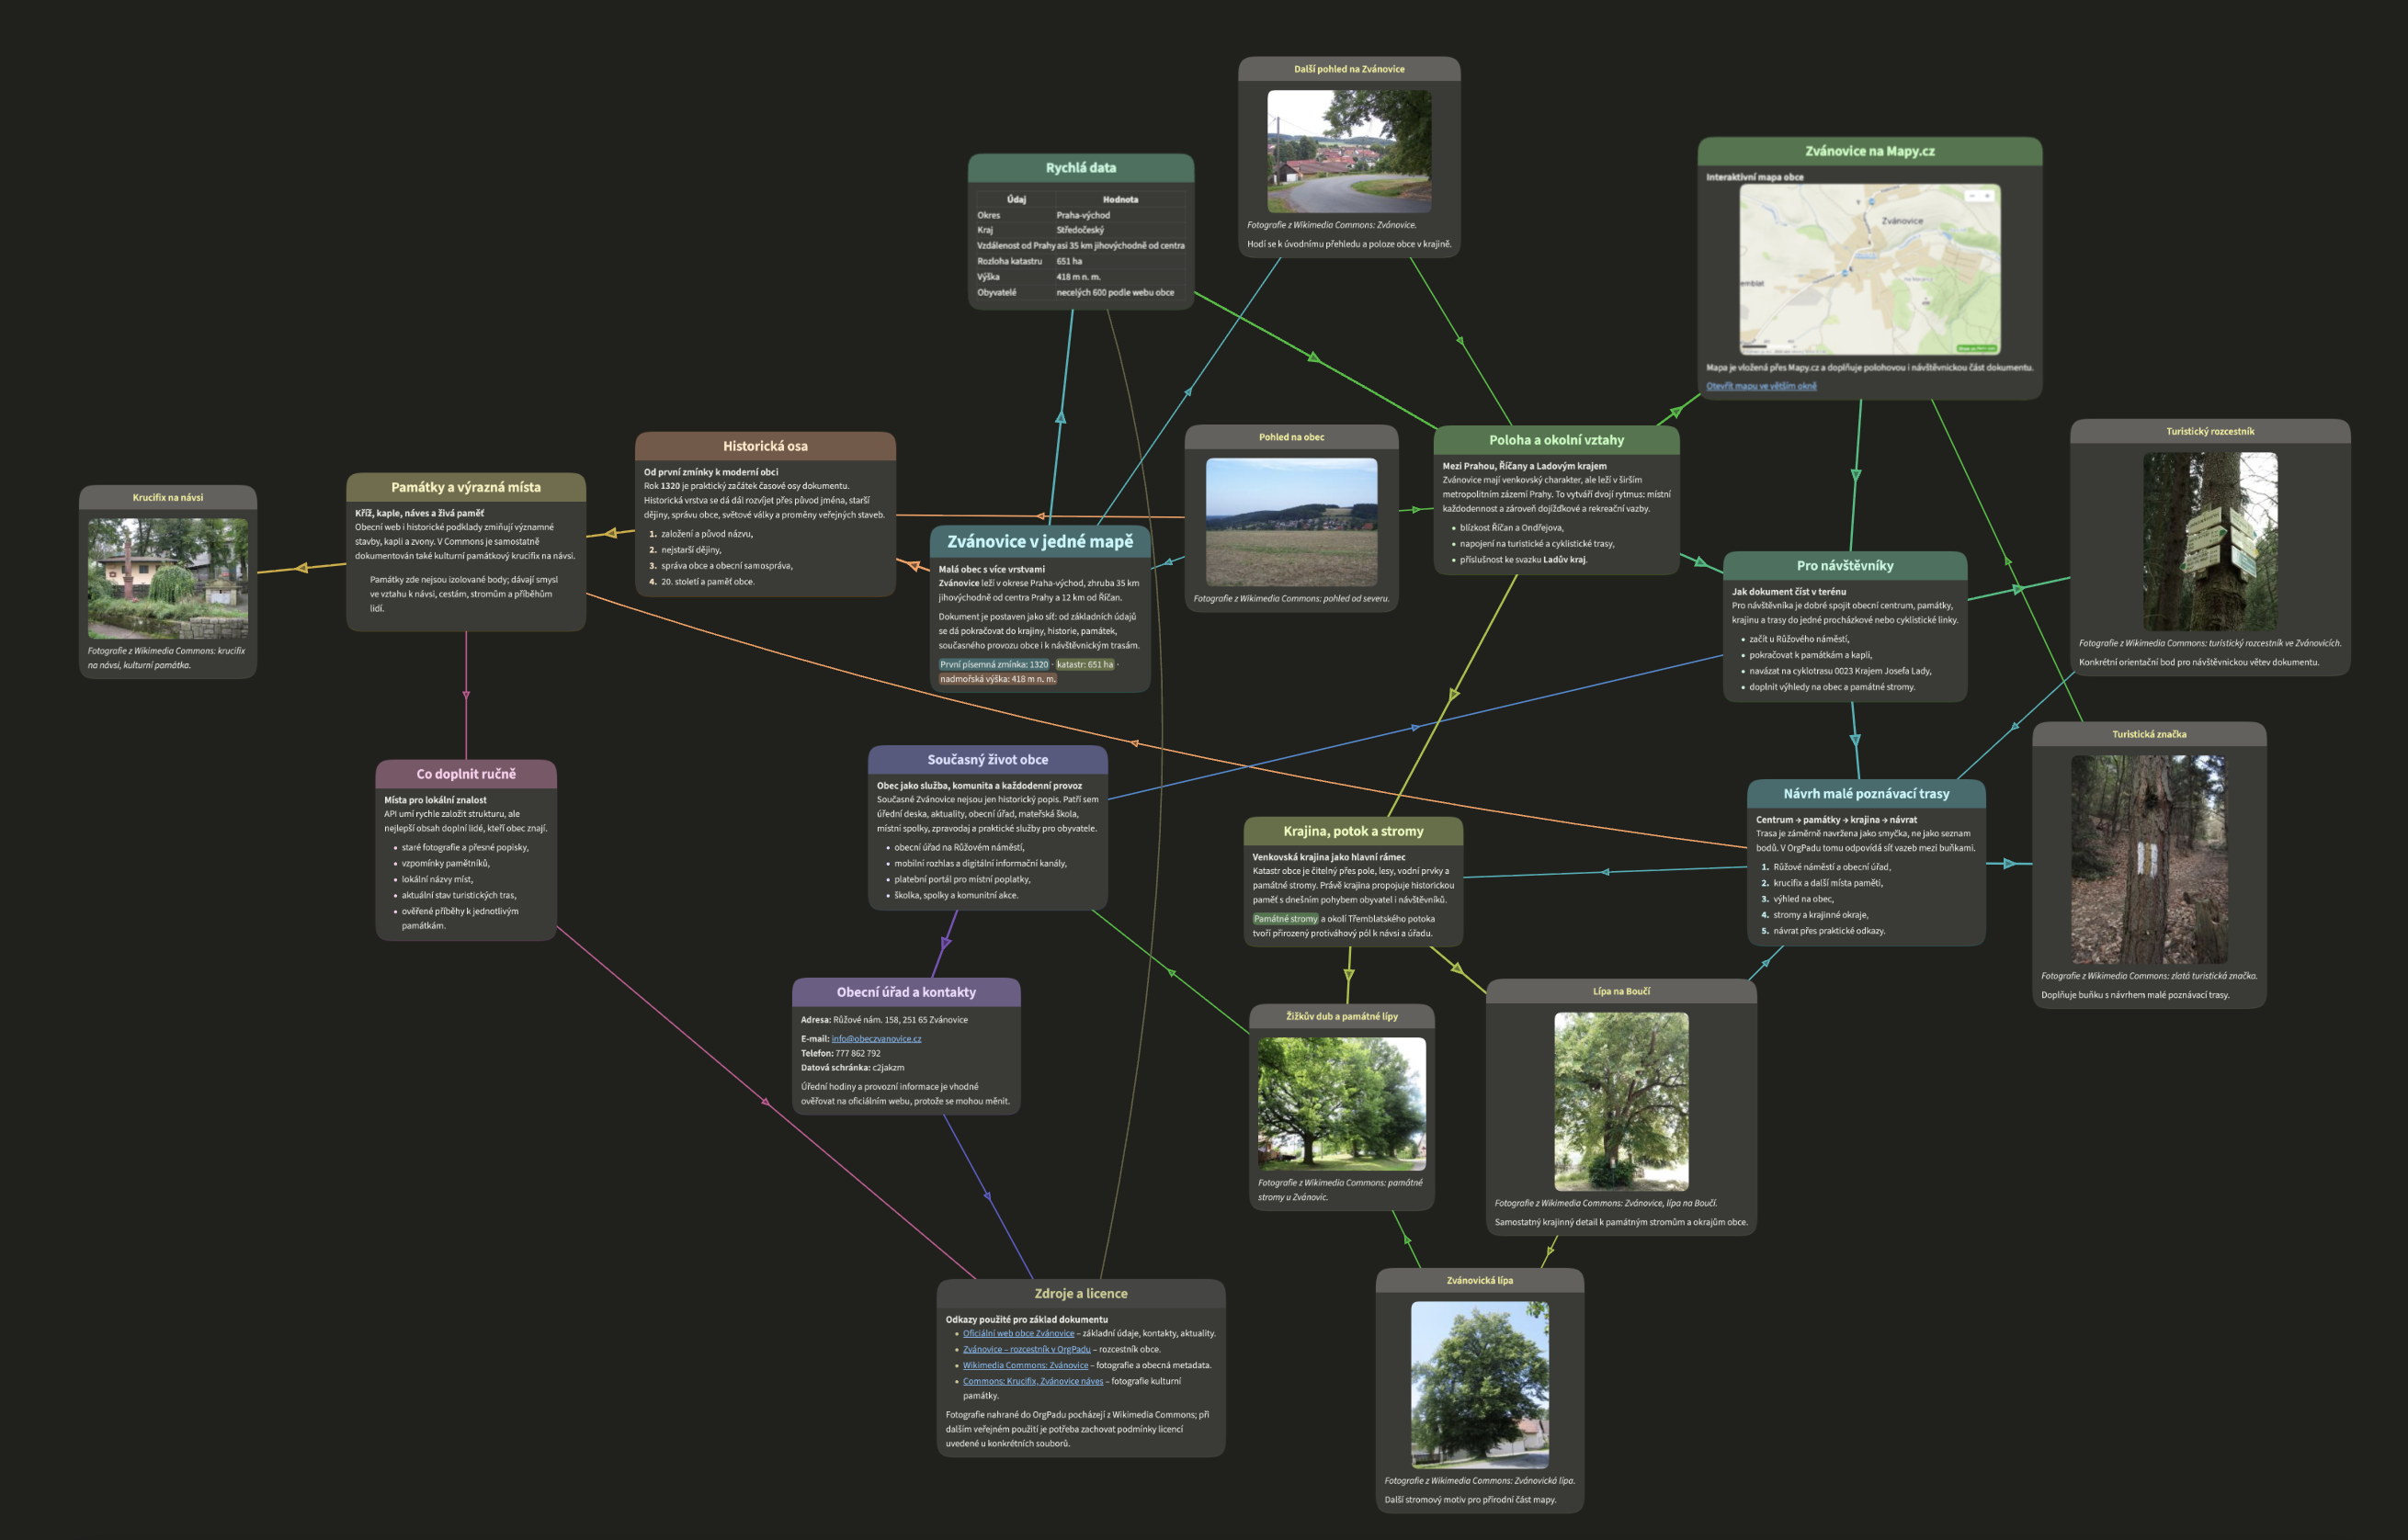Open the link 'Otevřít mapu ve větším okně'

[x=1761, y=386]
